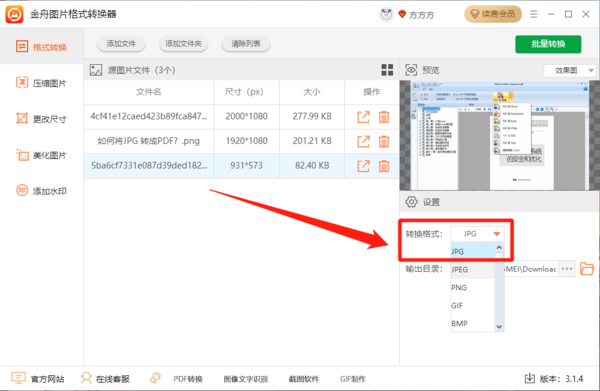Open file 4cf41e12caed423b89fca847 export icon

[364, 117]
